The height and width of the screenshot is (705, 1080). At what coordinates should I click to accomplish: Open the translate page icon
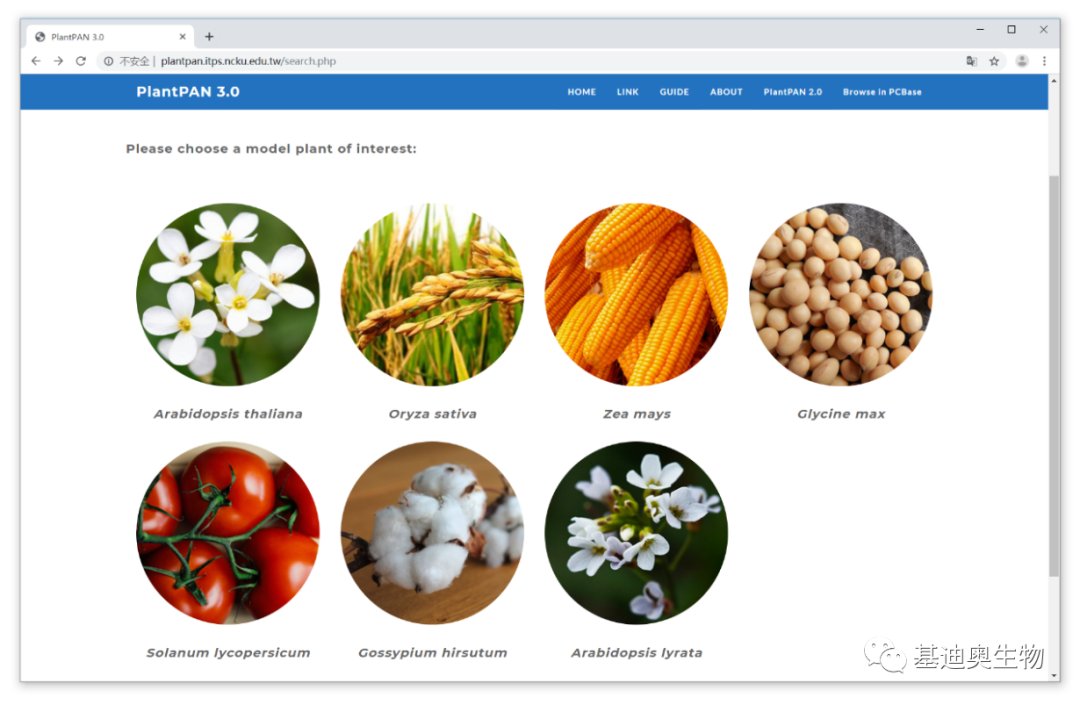pos(971,61)
